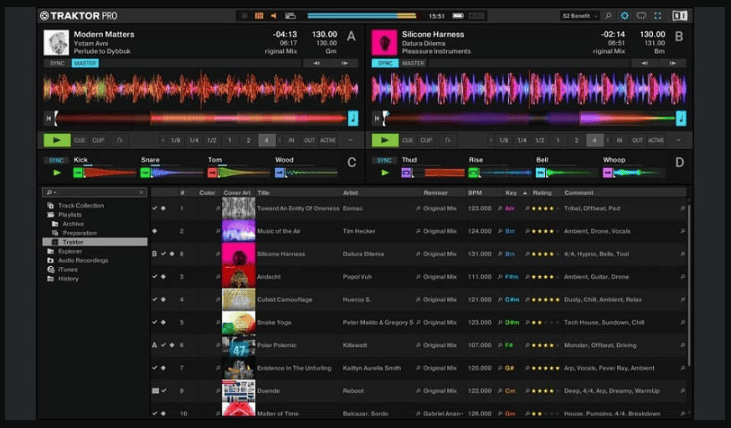Open the History folder

[x=63, y=279]
